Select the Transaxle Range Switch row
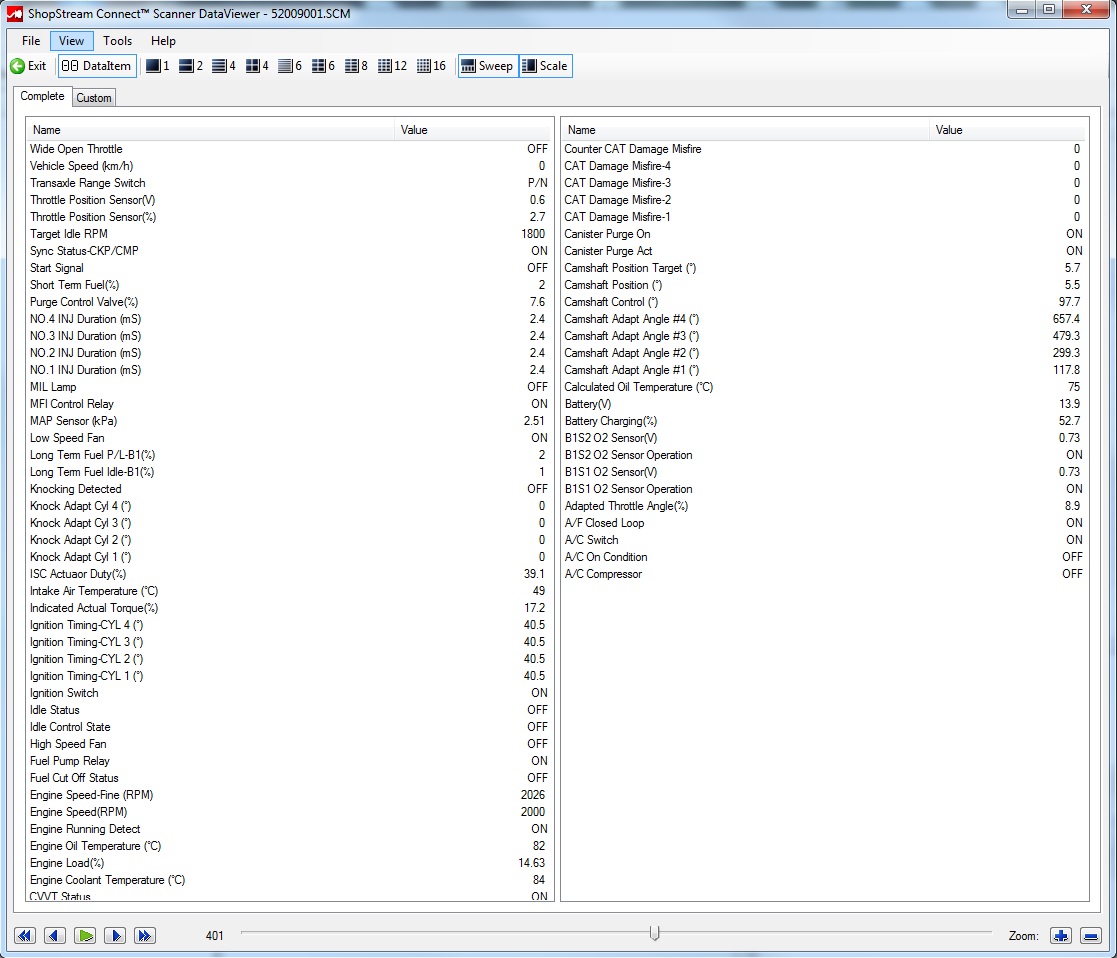This screenshot has height=958, width=1117. (x=289, y=183)
